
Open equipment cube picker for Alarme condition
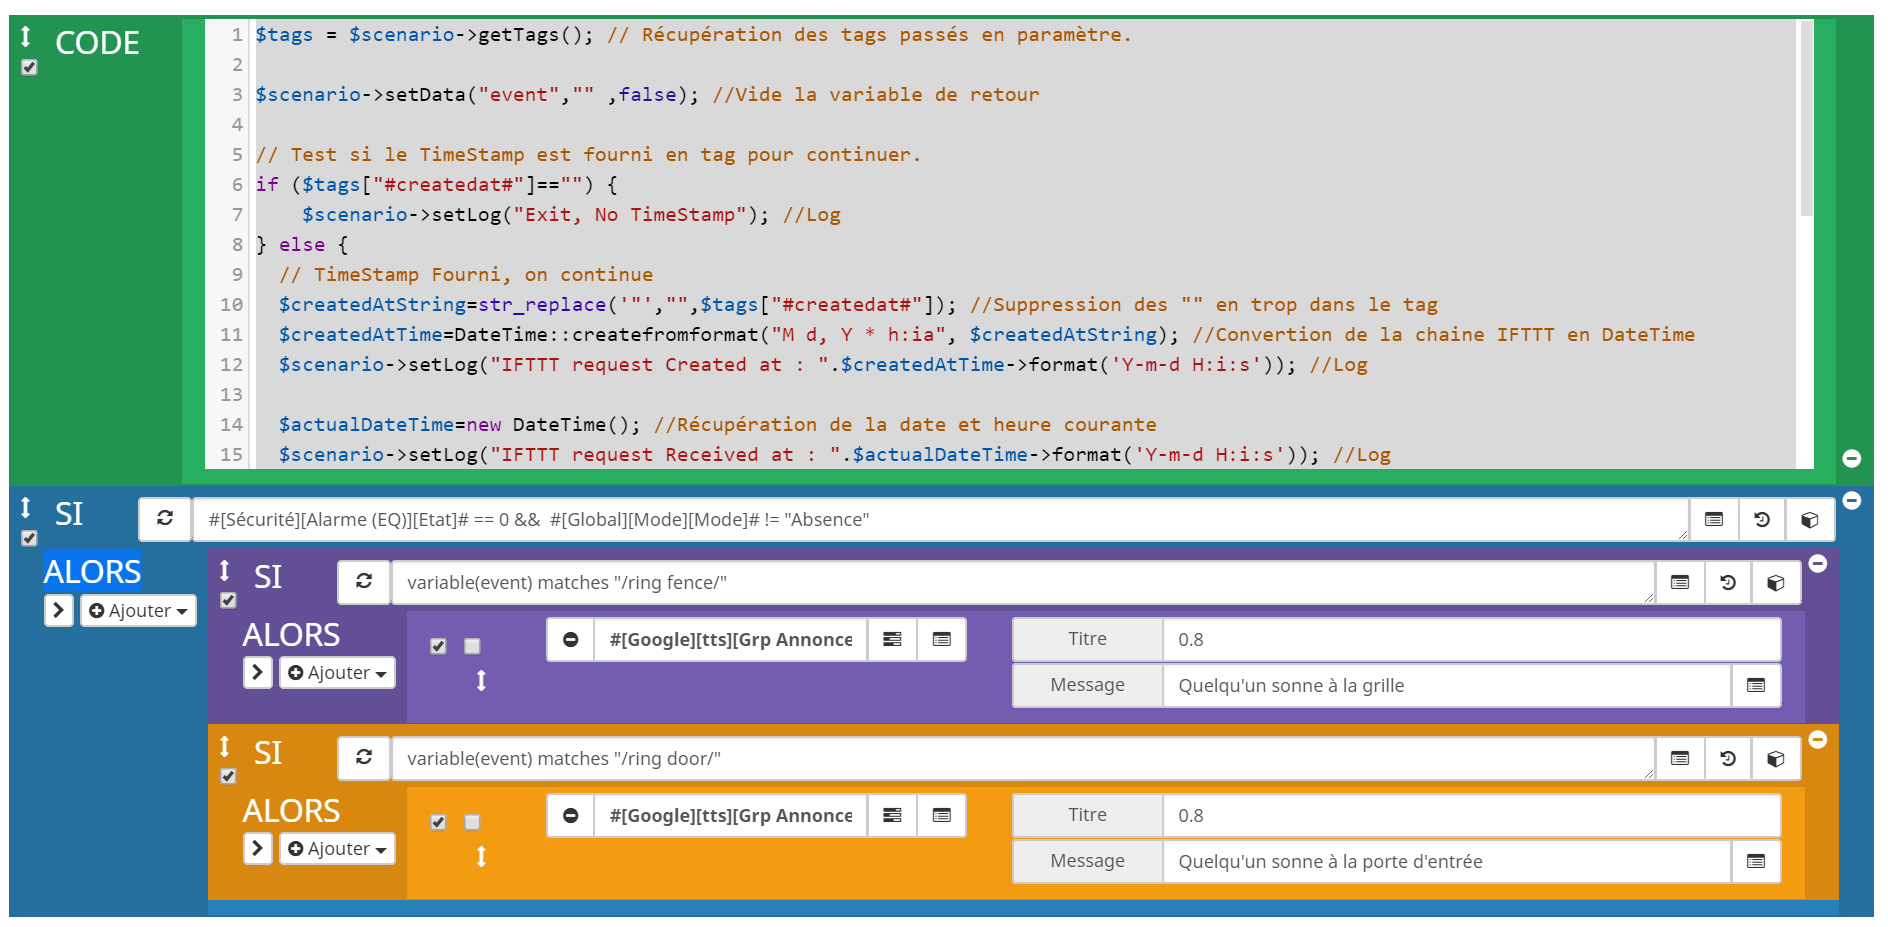[1810, 520]
